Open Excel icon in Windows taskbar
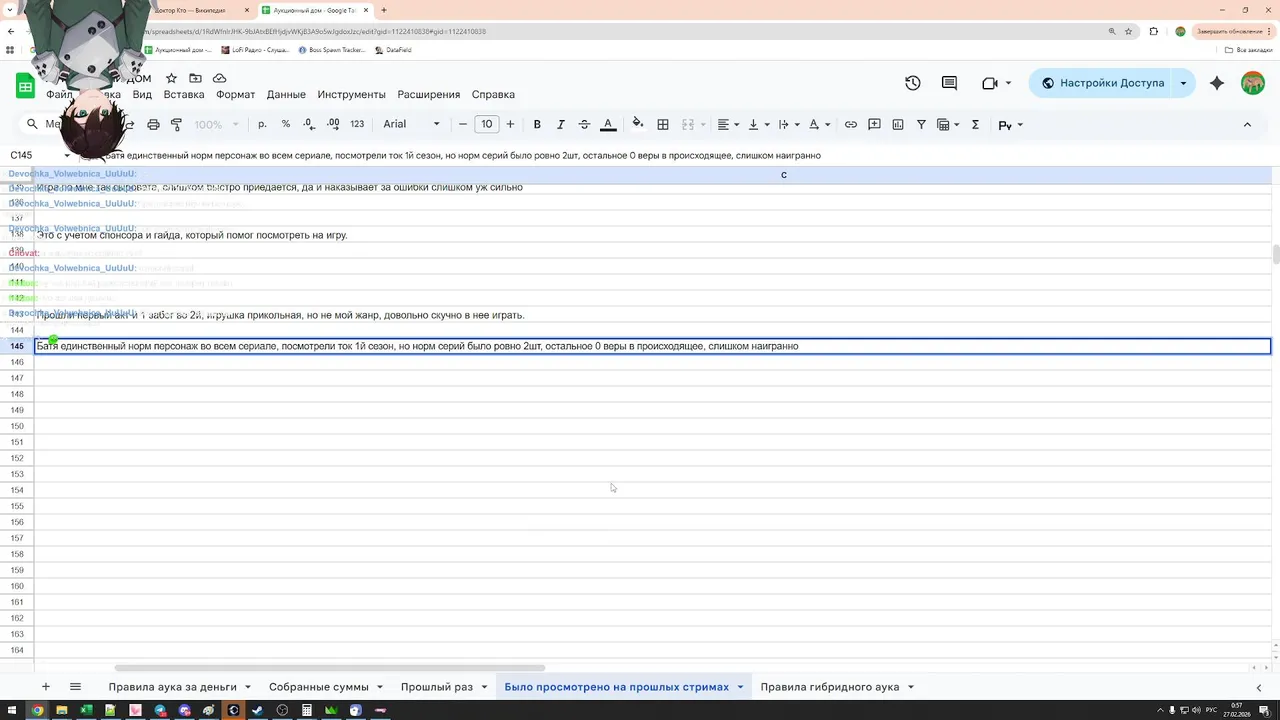 tap(86, 710)
